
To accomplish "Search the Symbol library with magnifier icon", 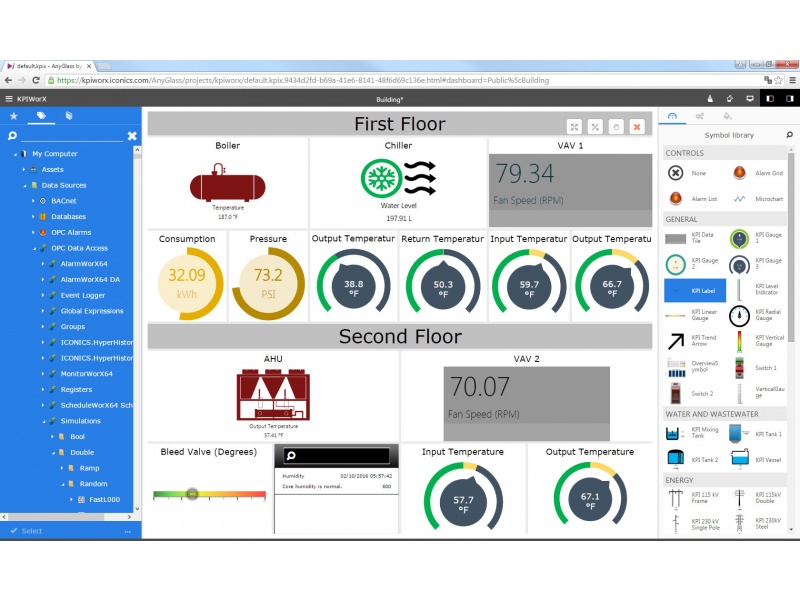I will tap(790, 135).
